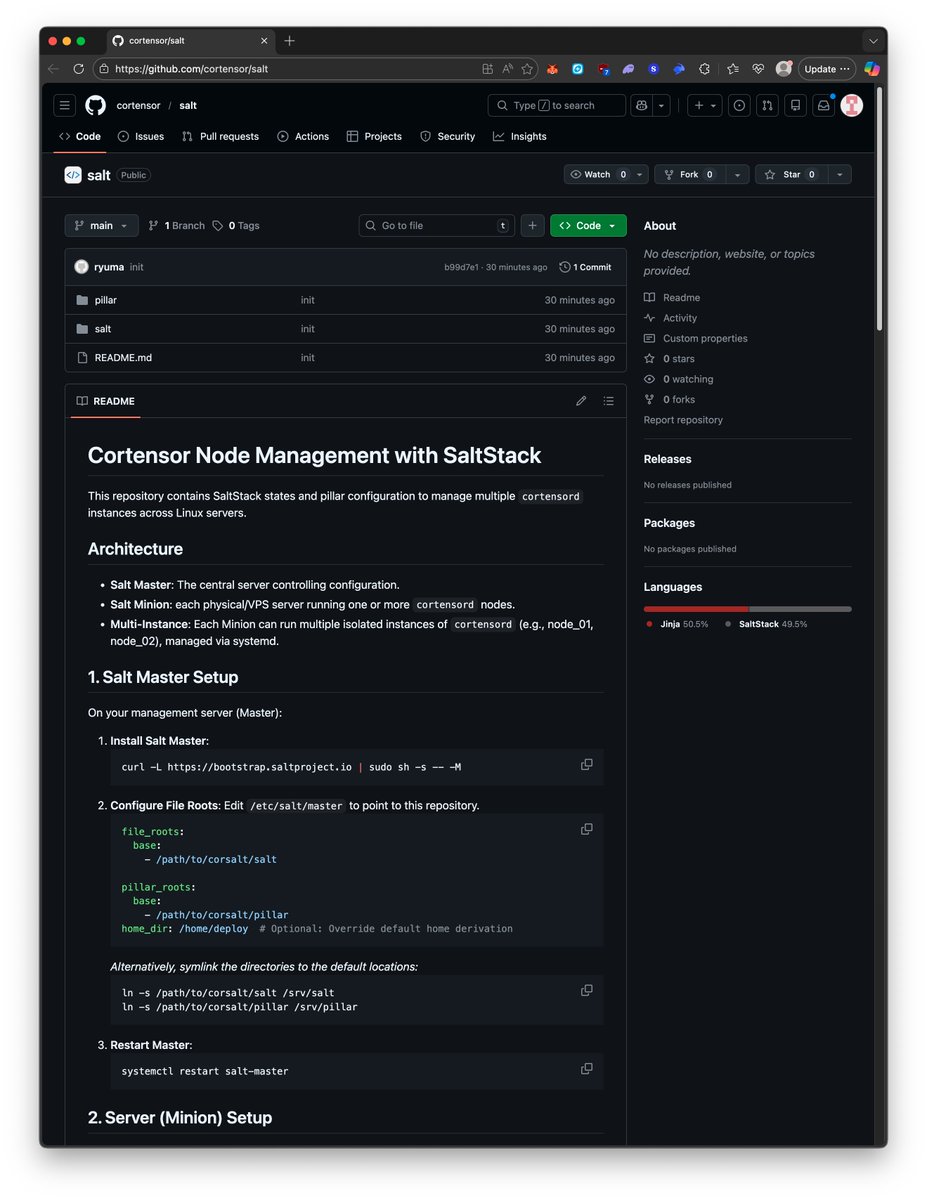Click the SaltStack 49.5% language entry
The image size is (927, 1200).
coord(766,624)
